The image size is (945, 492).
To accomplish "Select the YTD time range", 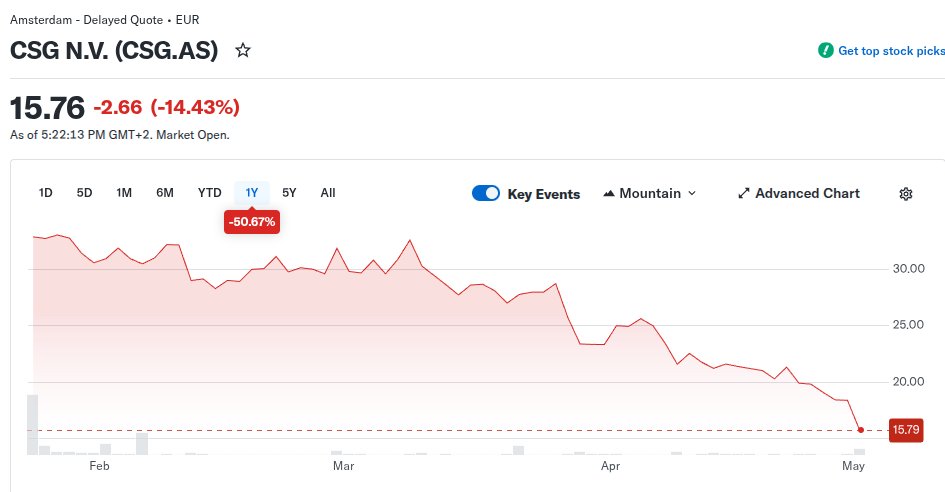I will pyautogui.click(x=210, y=193).
